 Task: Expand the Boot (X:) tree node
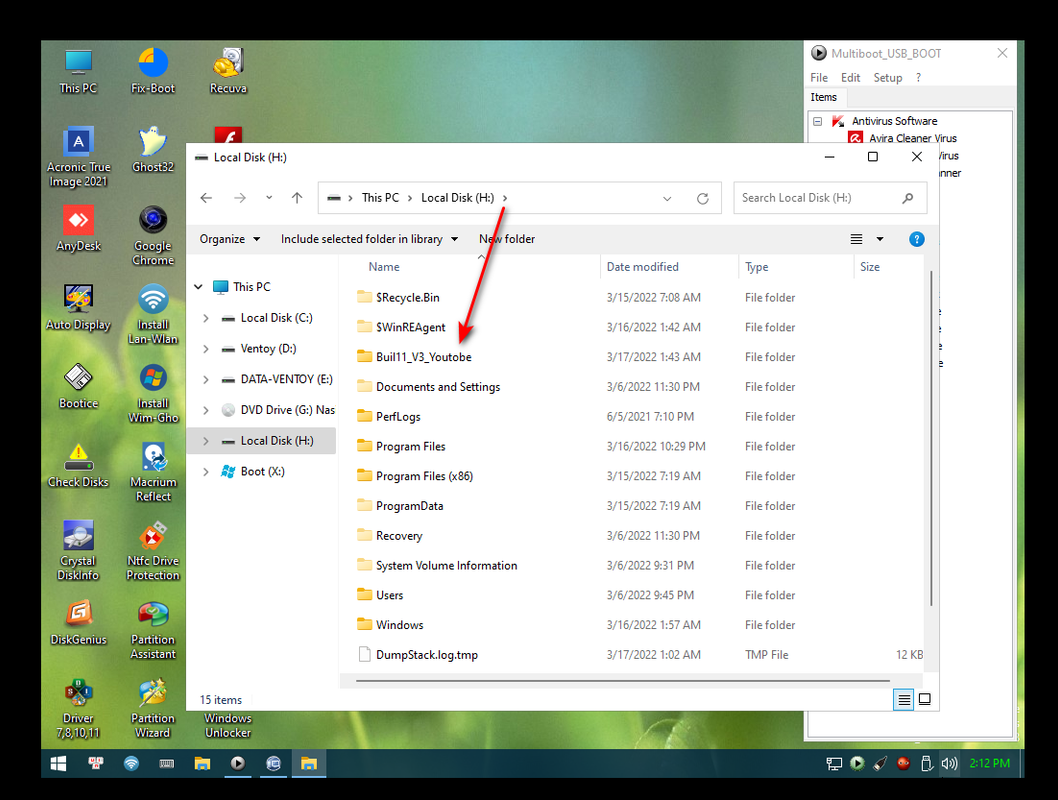point(206,472)
